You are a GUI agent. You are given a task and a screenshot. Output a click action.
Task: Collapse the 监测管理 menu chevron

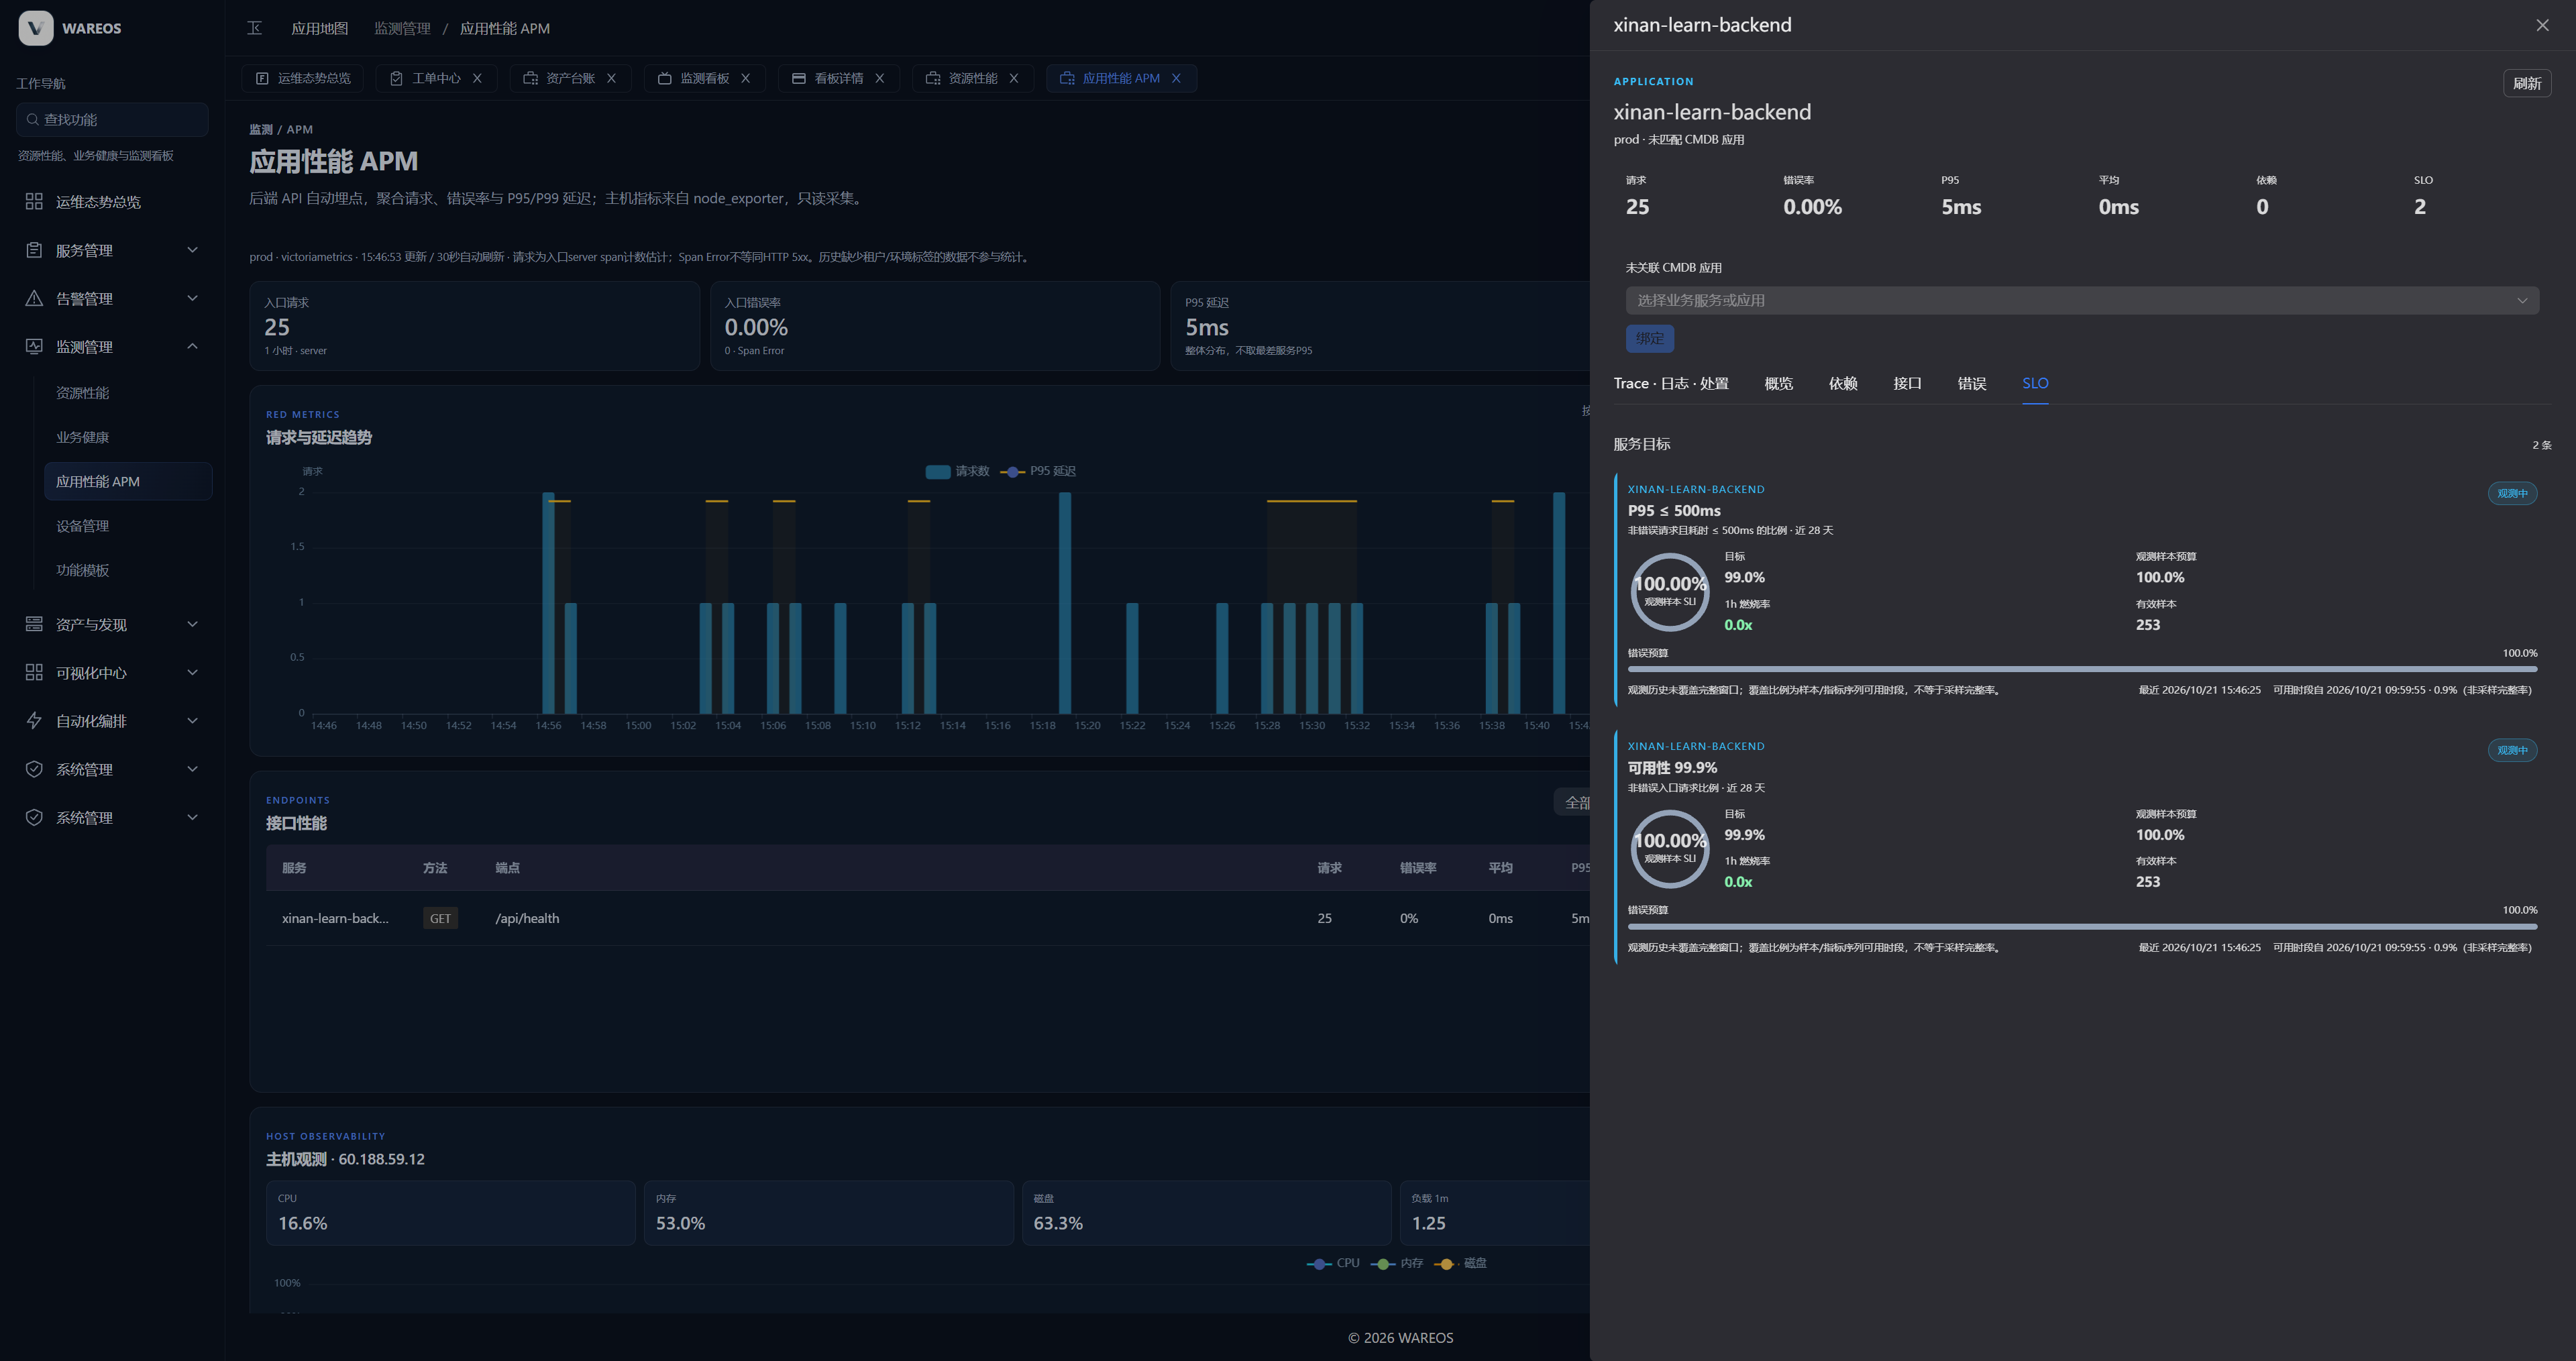pyautogui.click(x=193, y=346)
